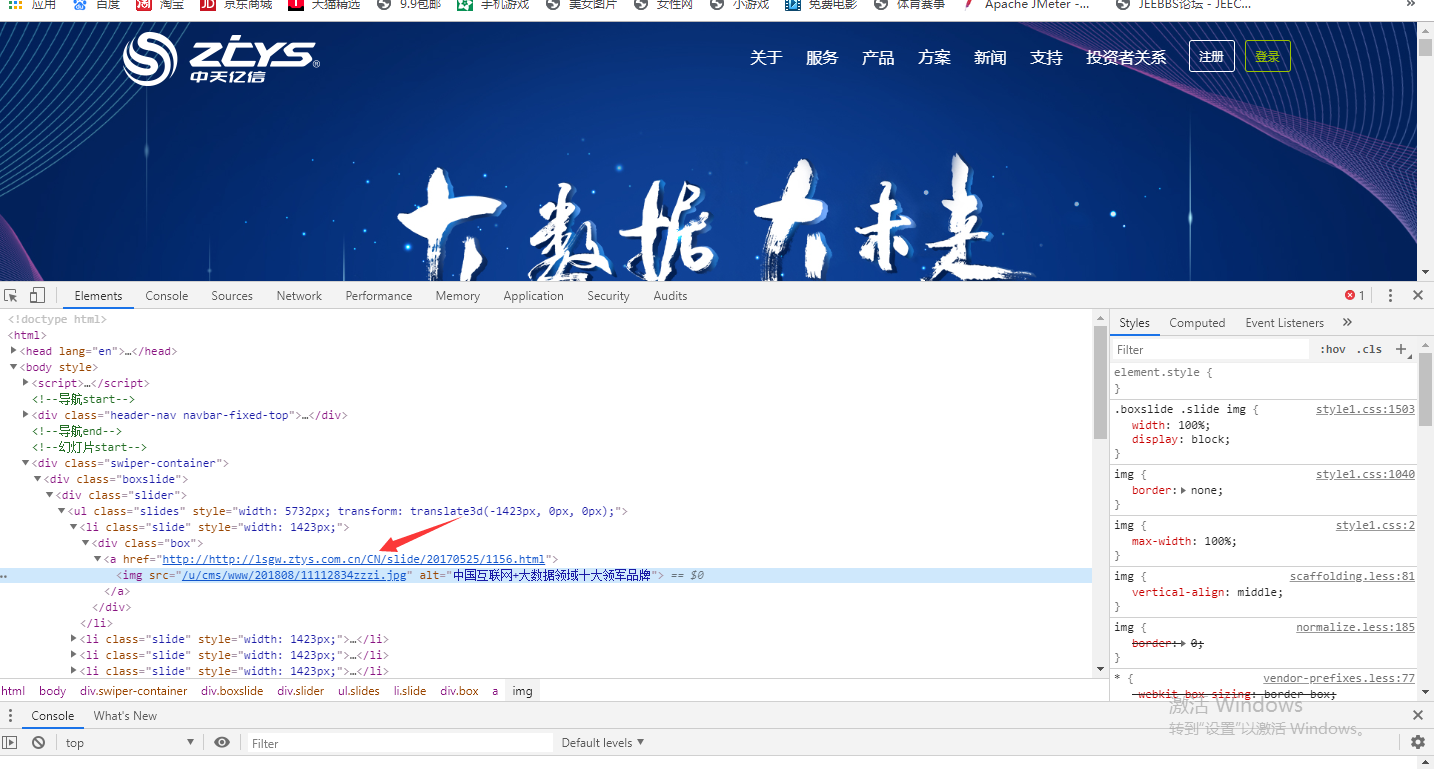Switch to the Sources tab
The width and height of the screenshot is (1434, 769).
point(232,296)
